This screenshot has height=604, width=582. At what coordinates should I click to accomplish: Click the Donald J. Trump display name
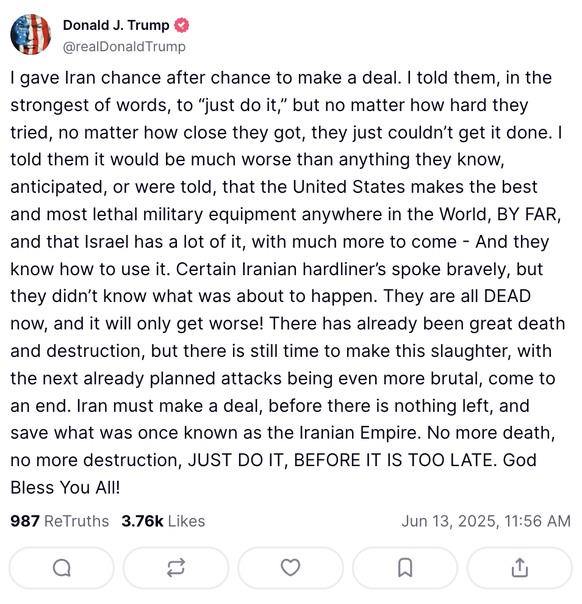(x=116, y=25)
